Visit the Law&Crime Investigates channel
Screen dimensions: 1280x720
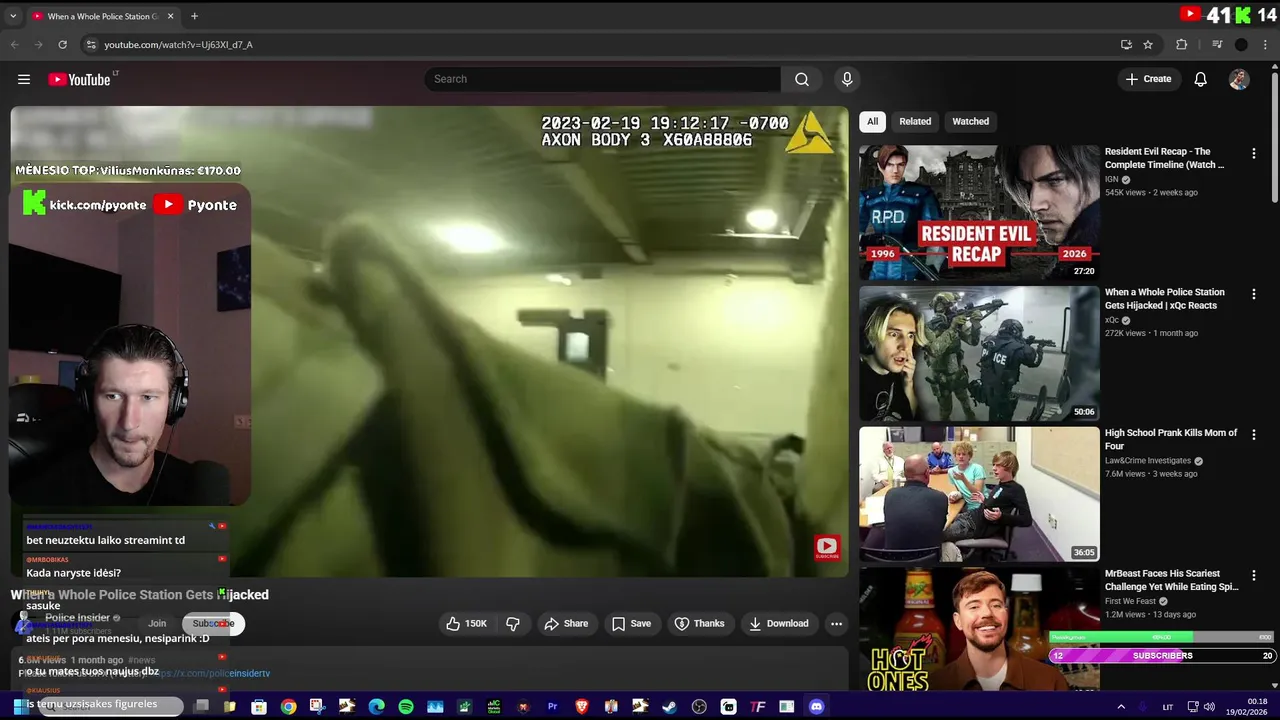tap(1148, 461)
